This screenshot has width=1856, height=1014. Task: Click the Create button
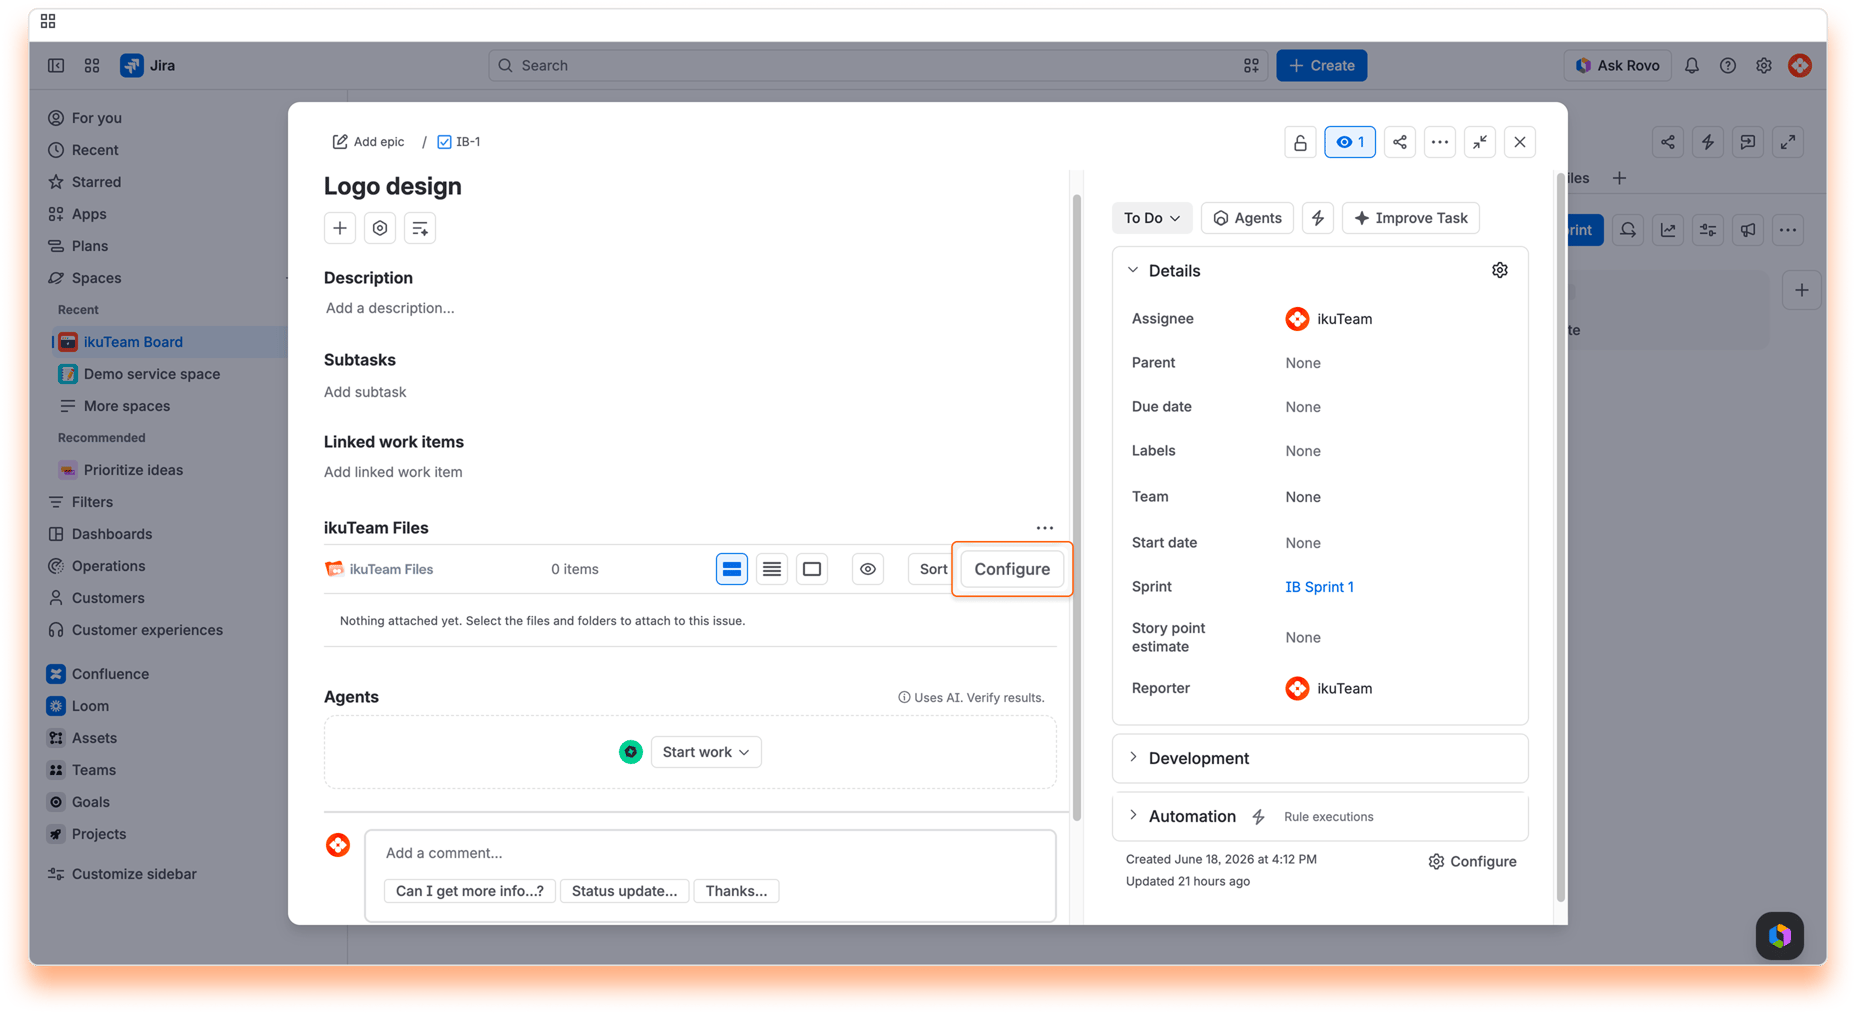point(1322,65)
